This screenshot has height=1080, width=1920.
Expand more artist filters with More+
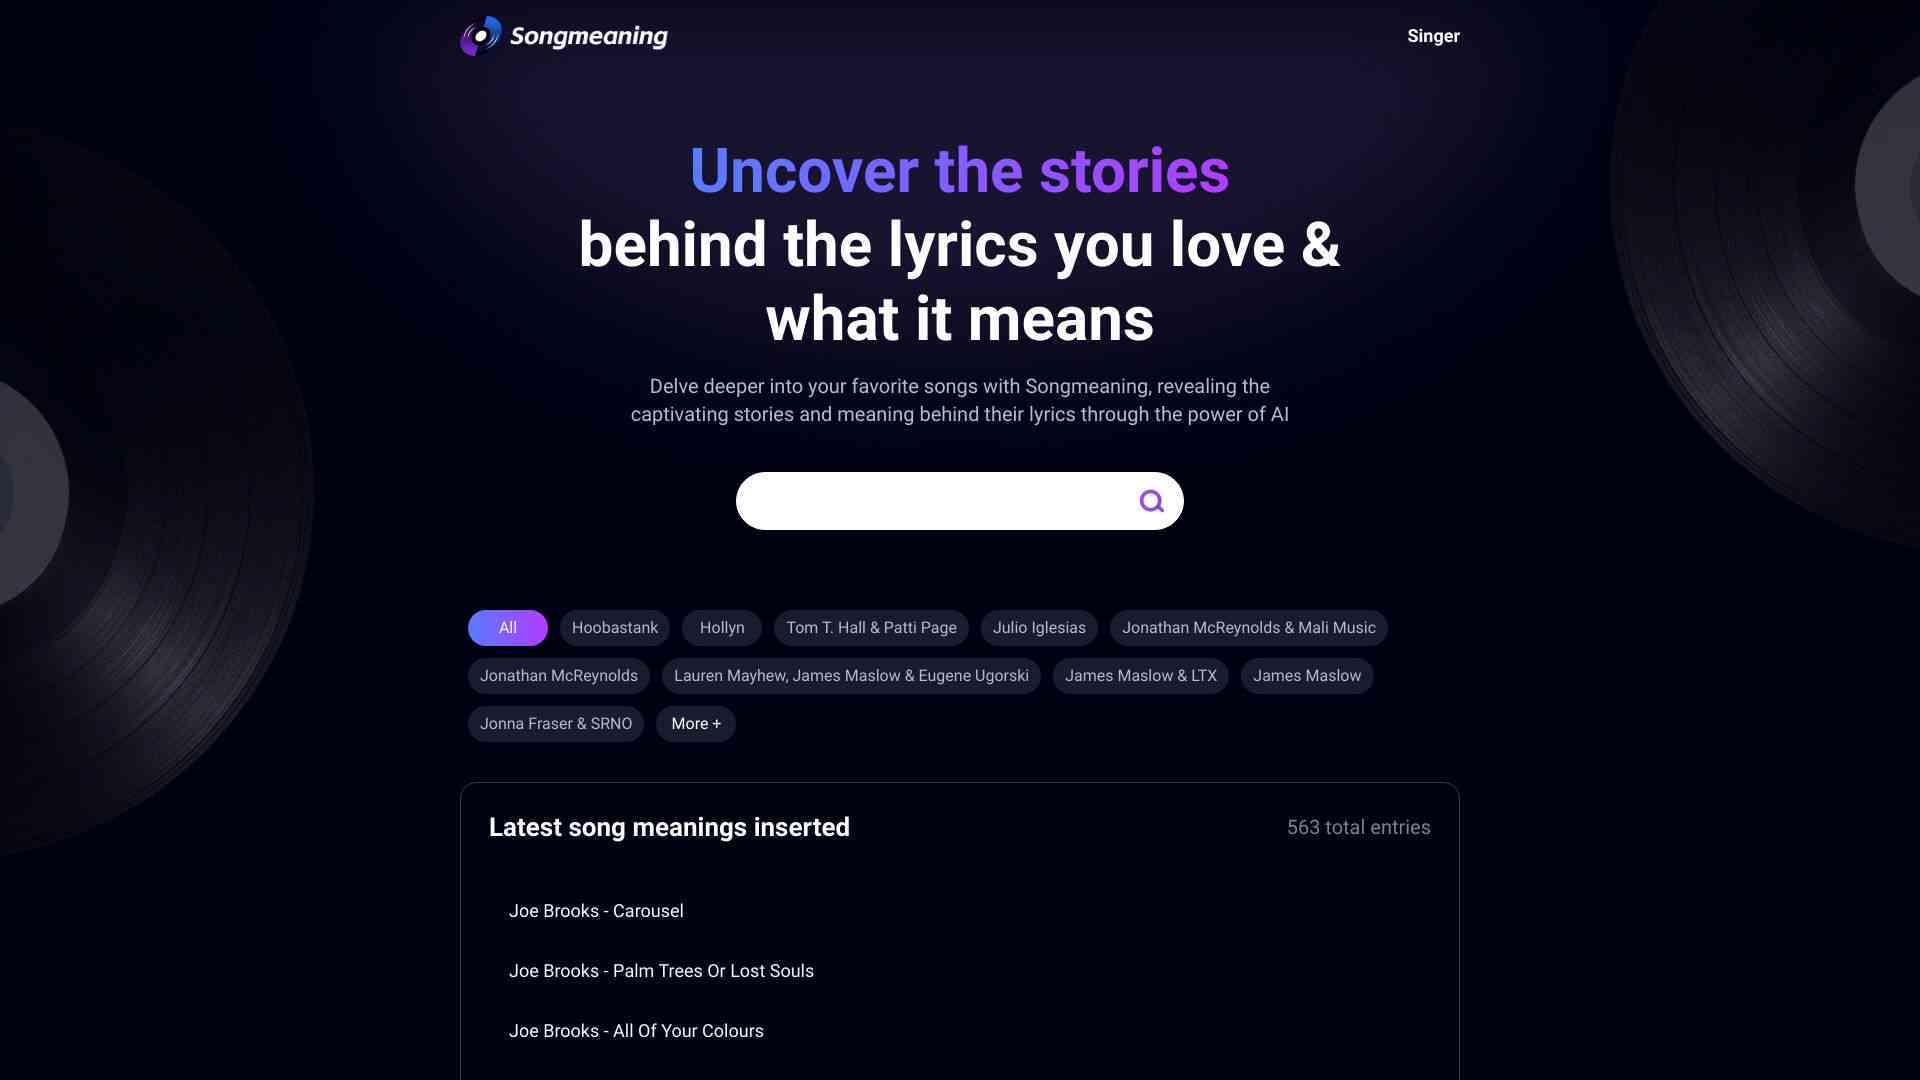(695, 724)
